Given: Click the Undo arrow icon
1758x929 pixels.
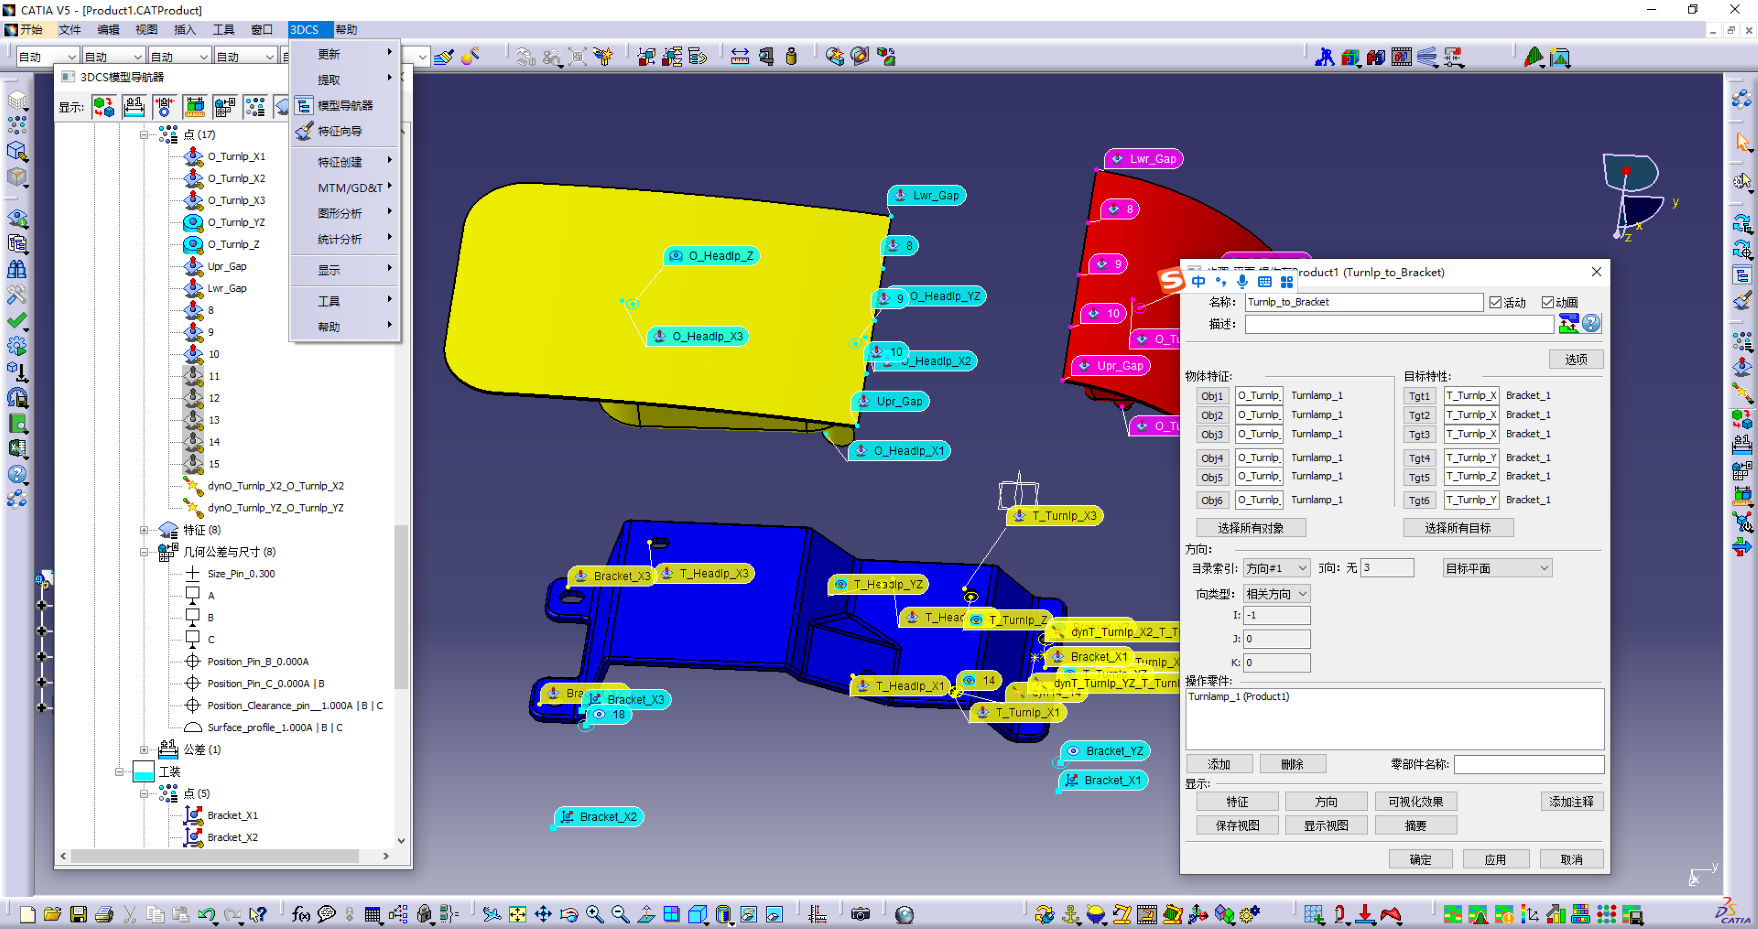Looking at the screenshot, I should (207, 914).
